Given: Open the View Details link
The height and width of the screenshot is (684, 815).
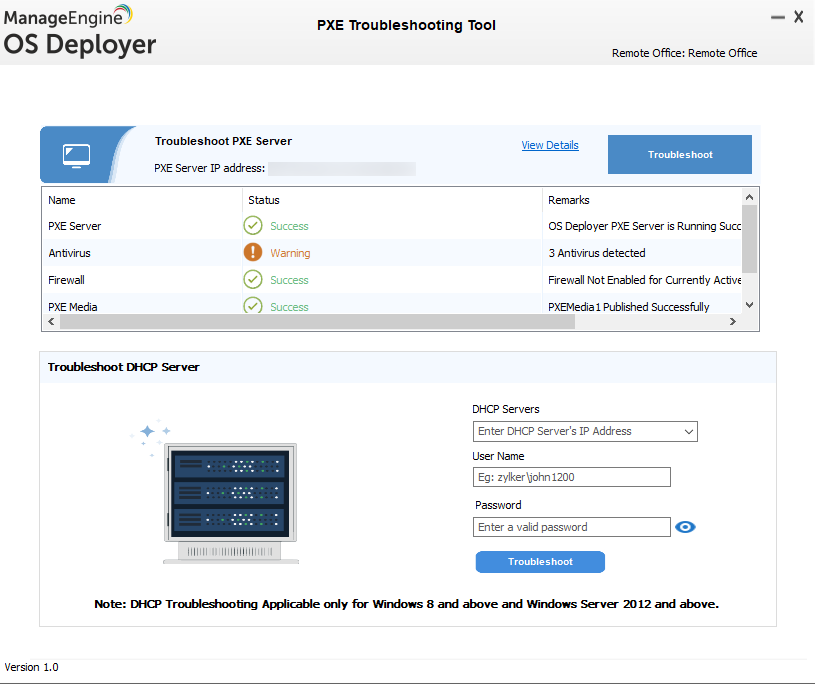Looking at the screenshot, I should coord(550,145).
